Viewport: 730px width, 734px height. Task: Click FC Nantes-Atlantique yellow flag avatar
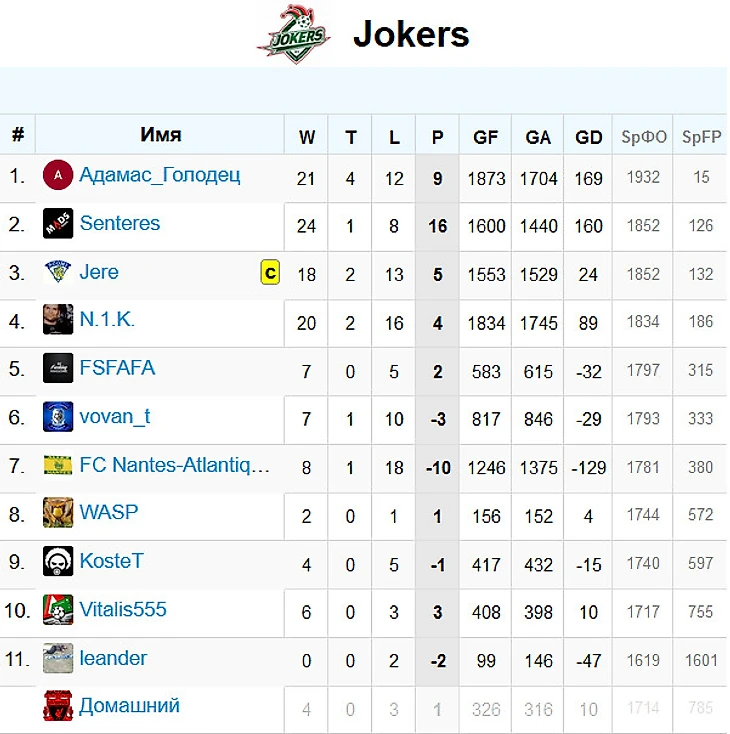(58, 465)
